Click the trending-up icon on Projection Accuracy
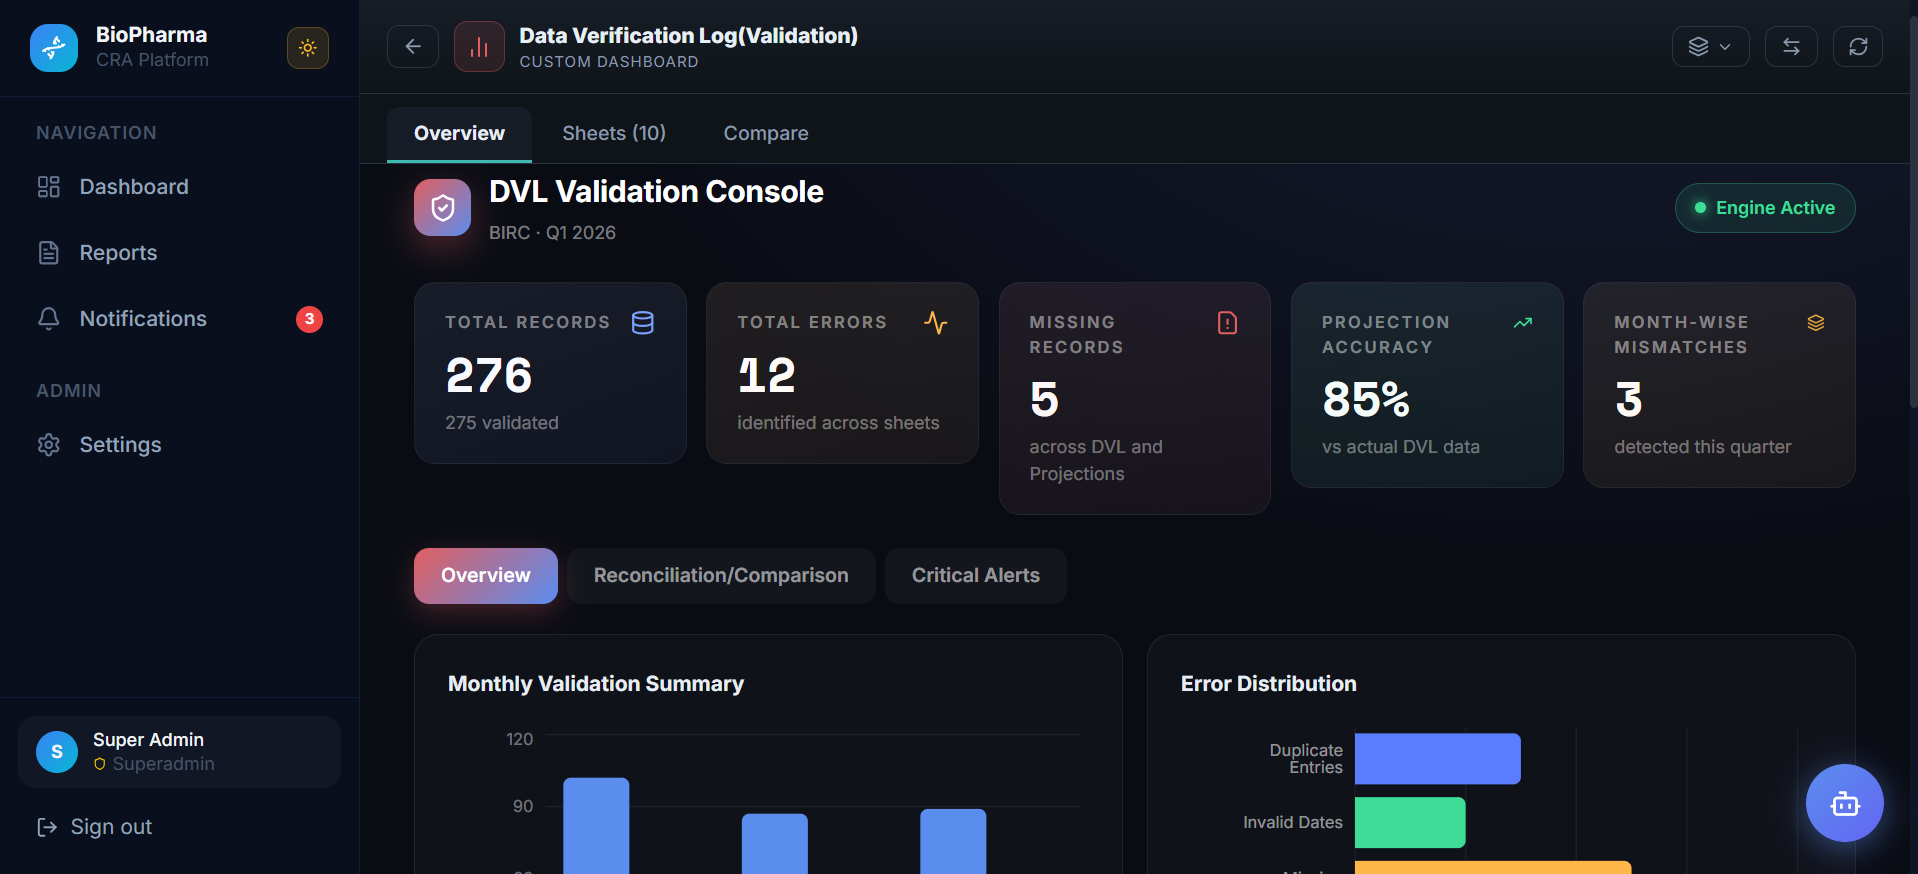The width and height of the screenshot is (1918, 874). click(1523, 323)
